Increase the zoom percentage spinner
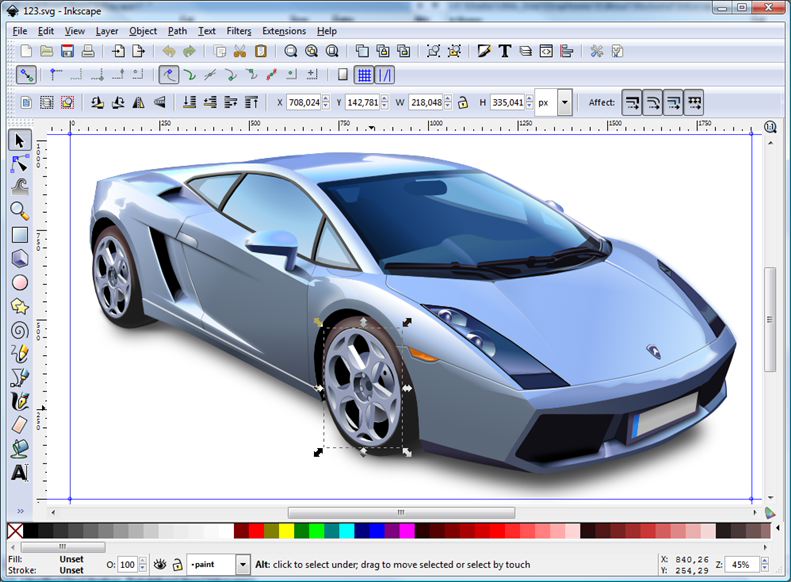 (765, 561)
